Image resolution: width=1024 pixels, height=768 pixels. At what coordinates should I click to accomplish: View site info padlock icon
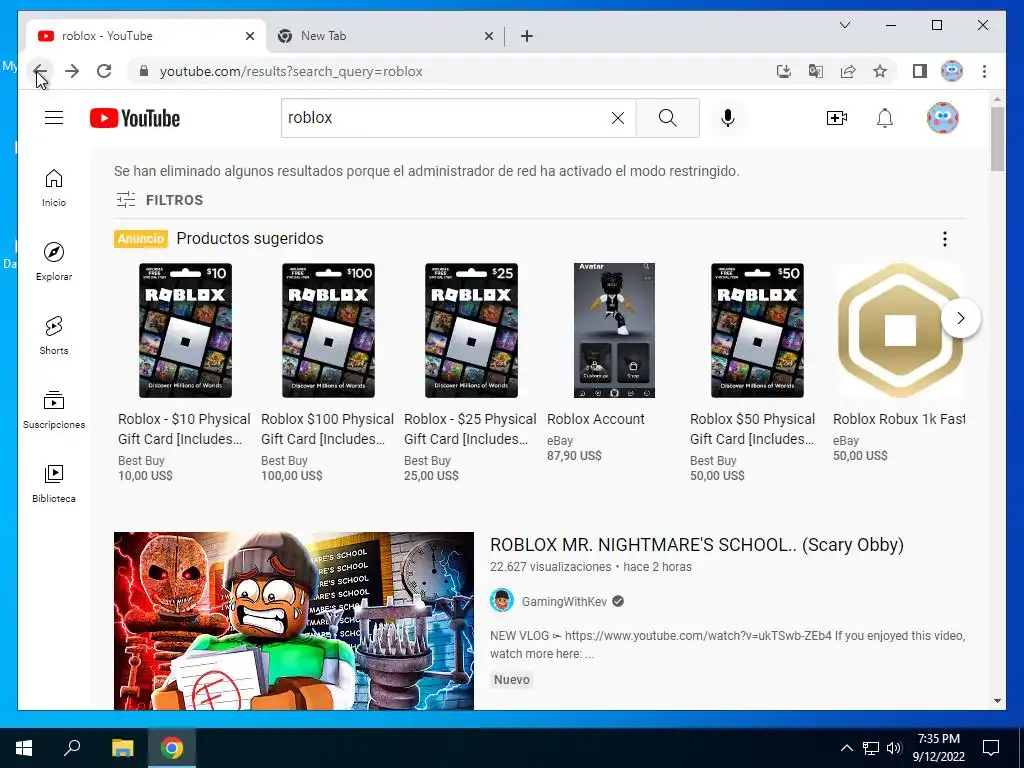[x=144, y=71]
